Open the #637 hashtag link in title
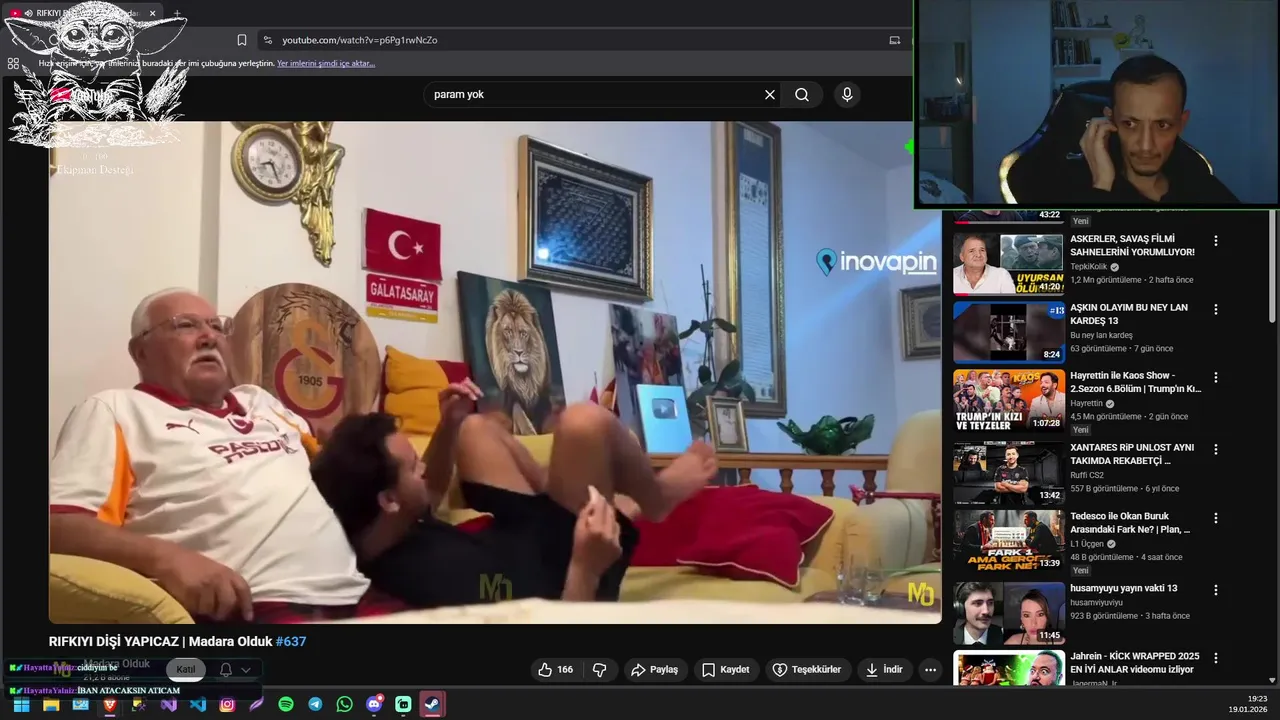This screenshot has width=1280, height=720. 291,642
